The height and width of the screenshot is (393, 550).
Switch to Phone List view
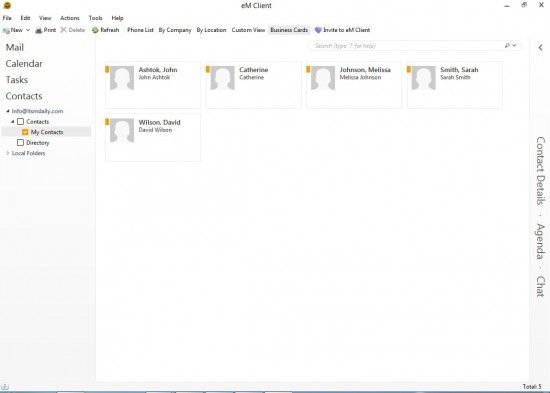pos(140,30)
